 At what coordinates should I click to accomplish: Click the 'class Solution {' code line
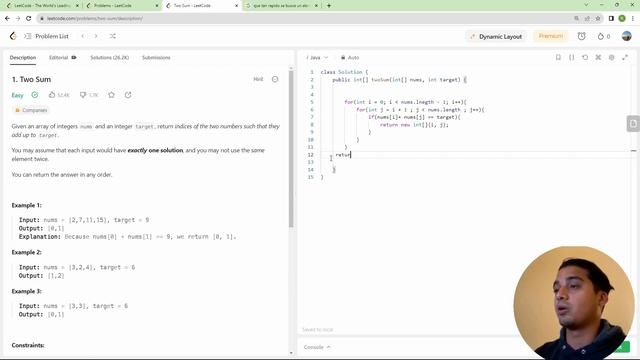pos(344,72)
